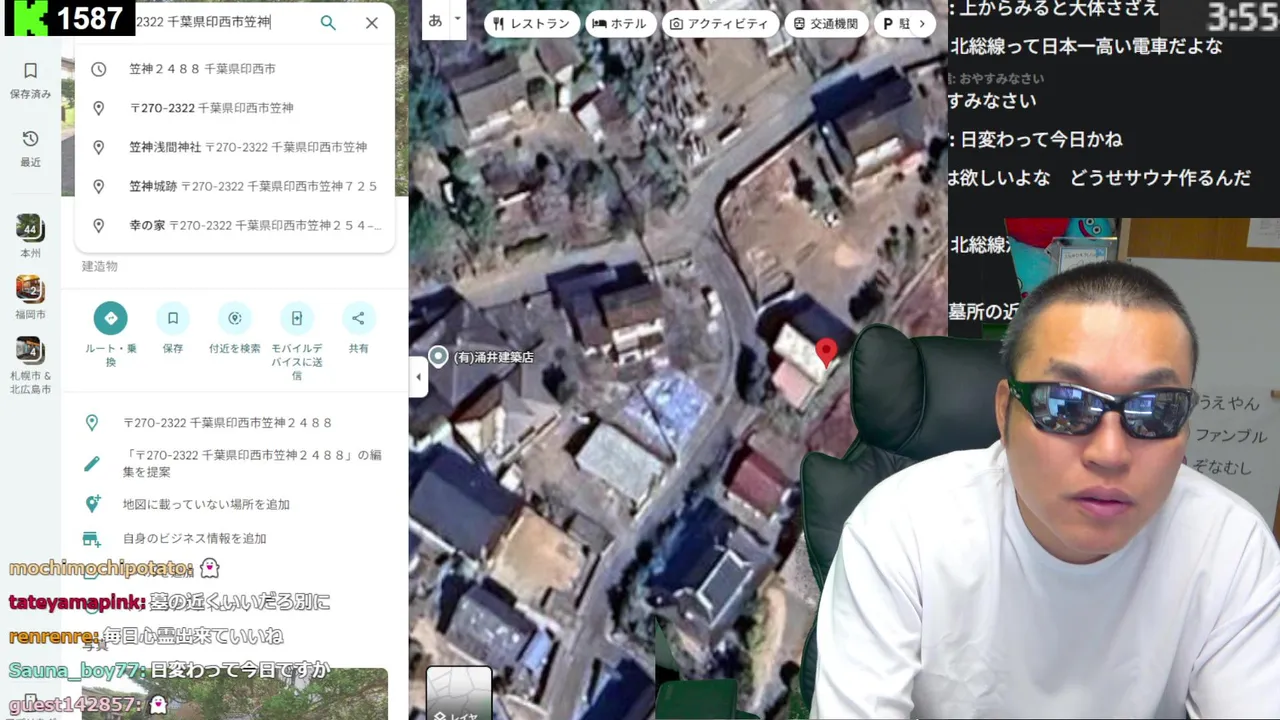Filter by ホテル chip
1280x720 pixels.
tap(619, 24)
